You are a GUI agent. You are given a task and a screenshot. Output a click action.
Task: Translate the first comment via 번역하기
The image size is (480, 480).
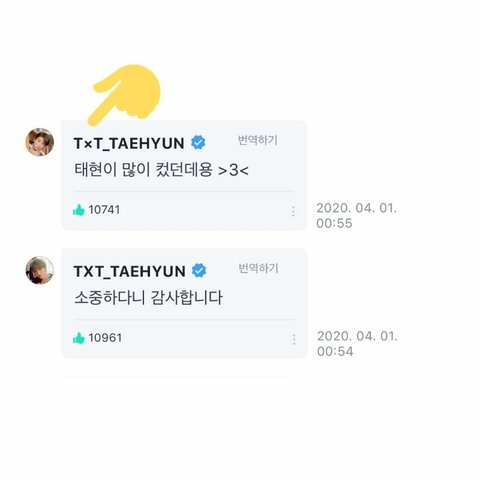click(257, 140)
